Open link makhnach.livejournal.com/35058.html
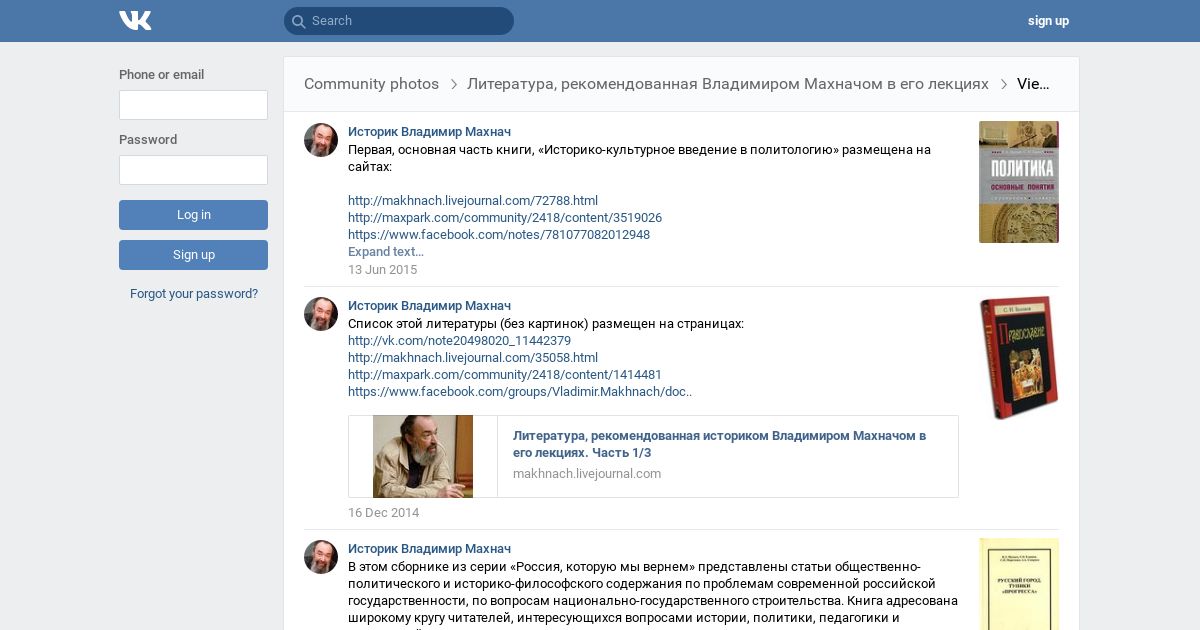Image resolution: width=1200 pixels, height=630 pixels. [473, 358]
